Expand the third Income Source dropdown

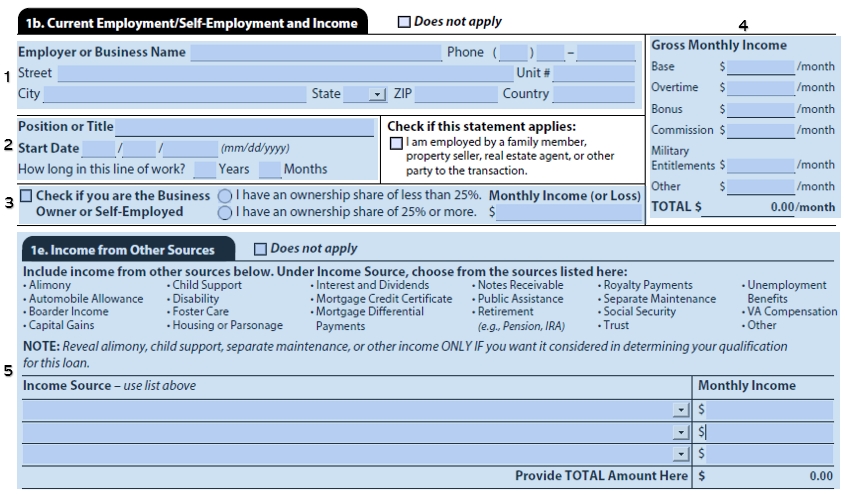pyautogui.click(x=682, y=455)
